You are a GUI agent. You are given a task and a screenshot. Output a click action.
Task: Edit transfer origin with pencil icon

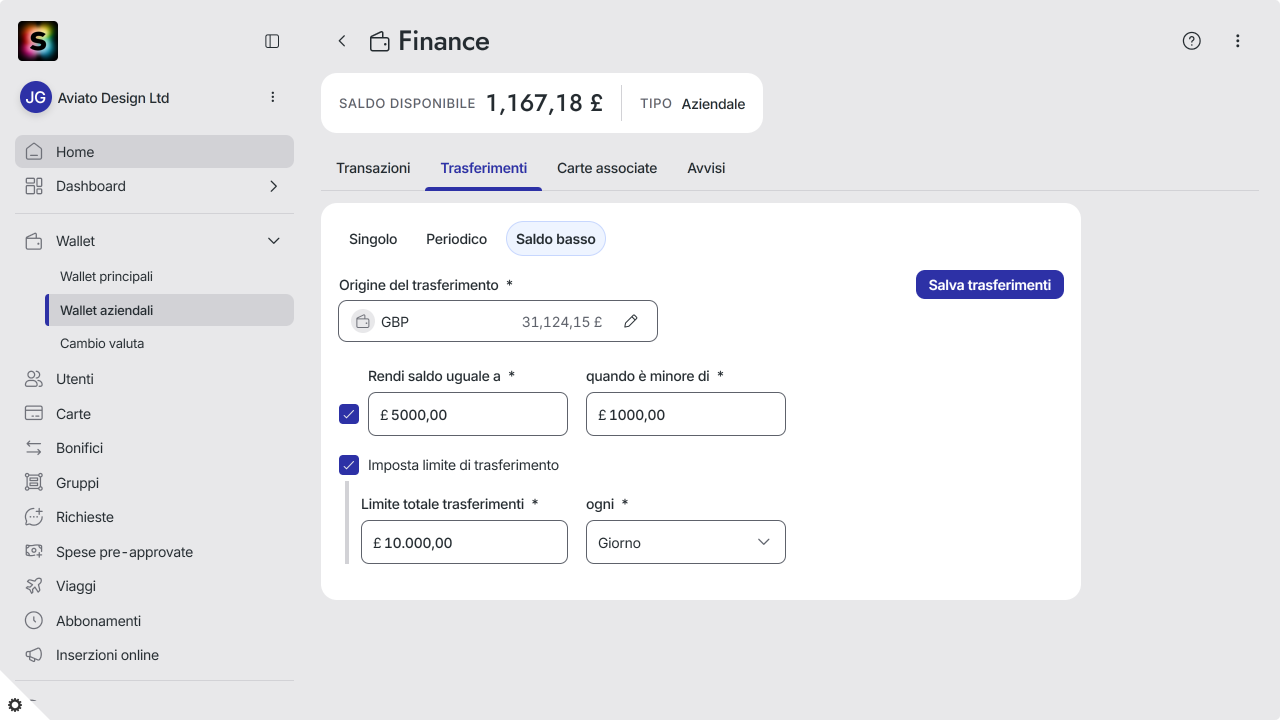[x=631, y=321]
